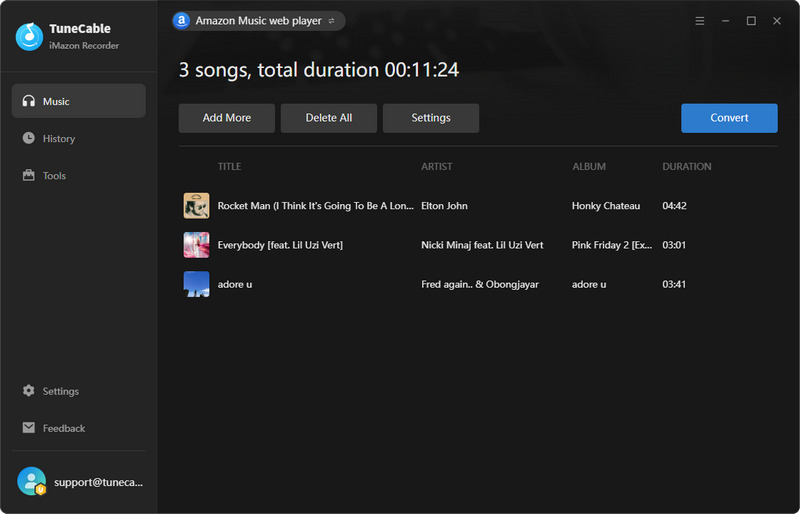The width and height of the screenshot is (800, 514).
Task: Open the Music section in sidebar
Action: pos(79,101)
